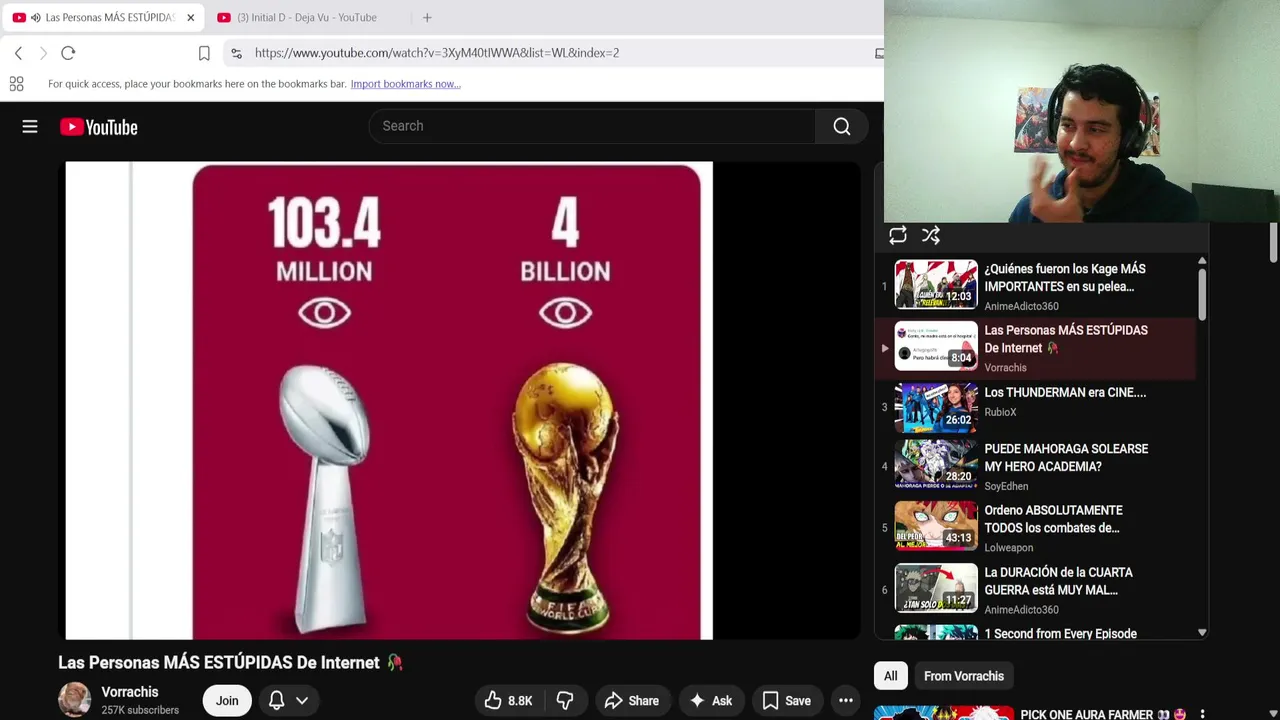
Task: Join the Vorrachis channel
Action: (227, 701)
